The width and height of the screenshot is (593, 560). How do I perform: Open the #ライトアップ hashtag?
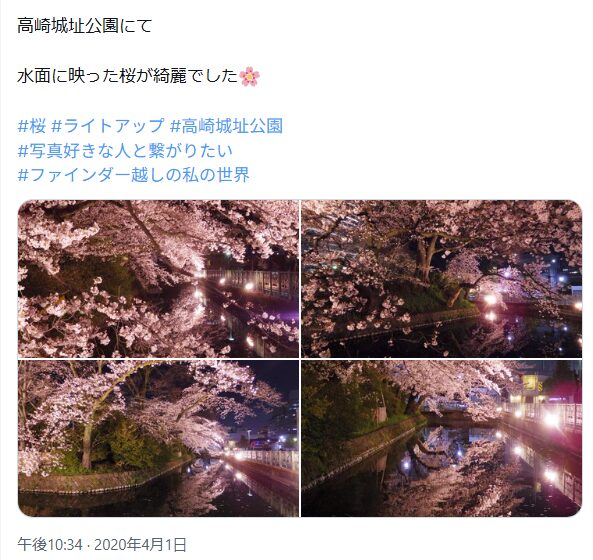tap(108, 126)
